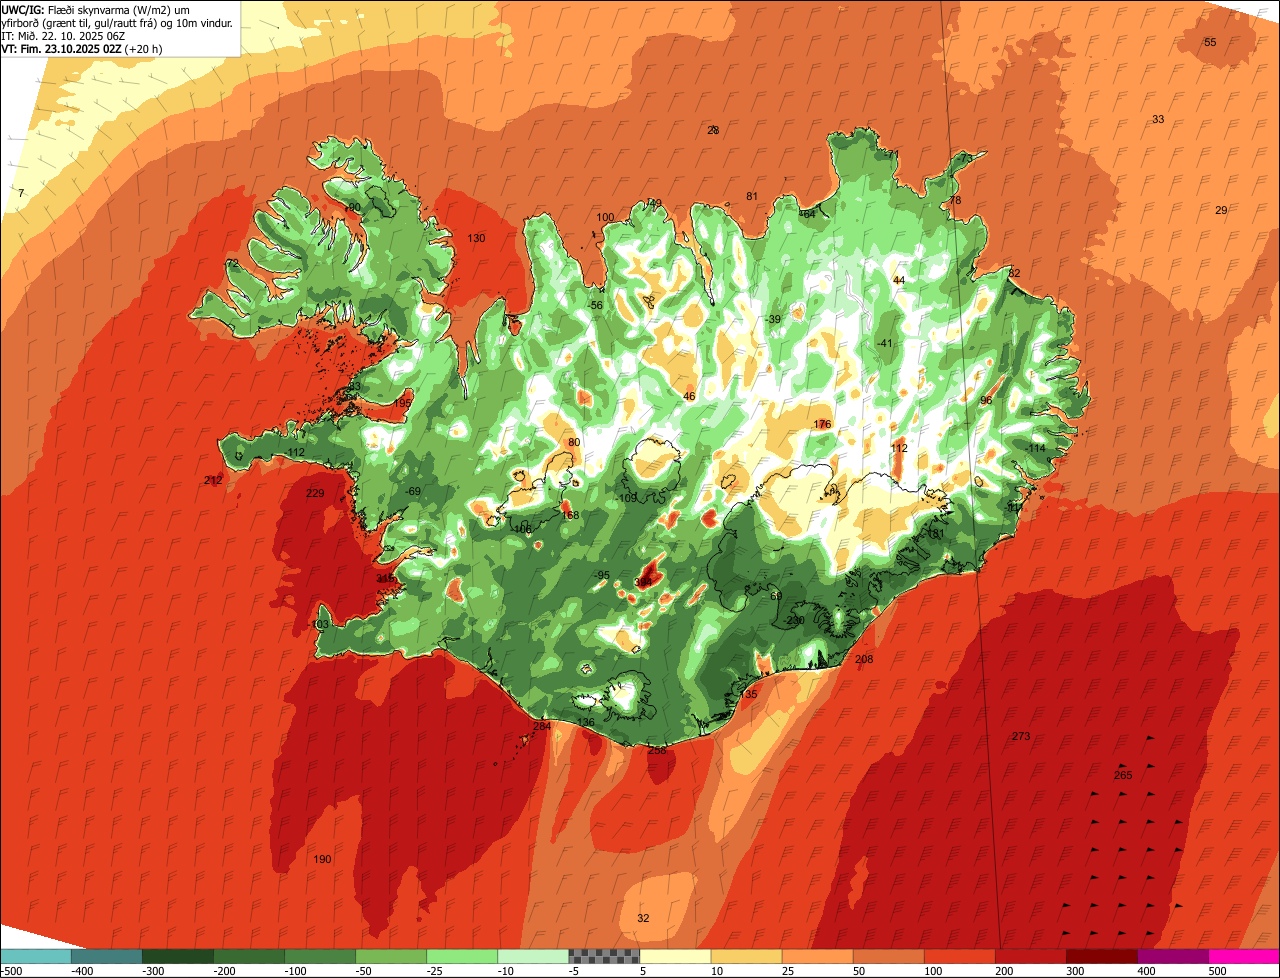Pick the legend swatch between -50 and -25
The width and height of the screenshot is (1280, 978).
click(x=391, y=956)
